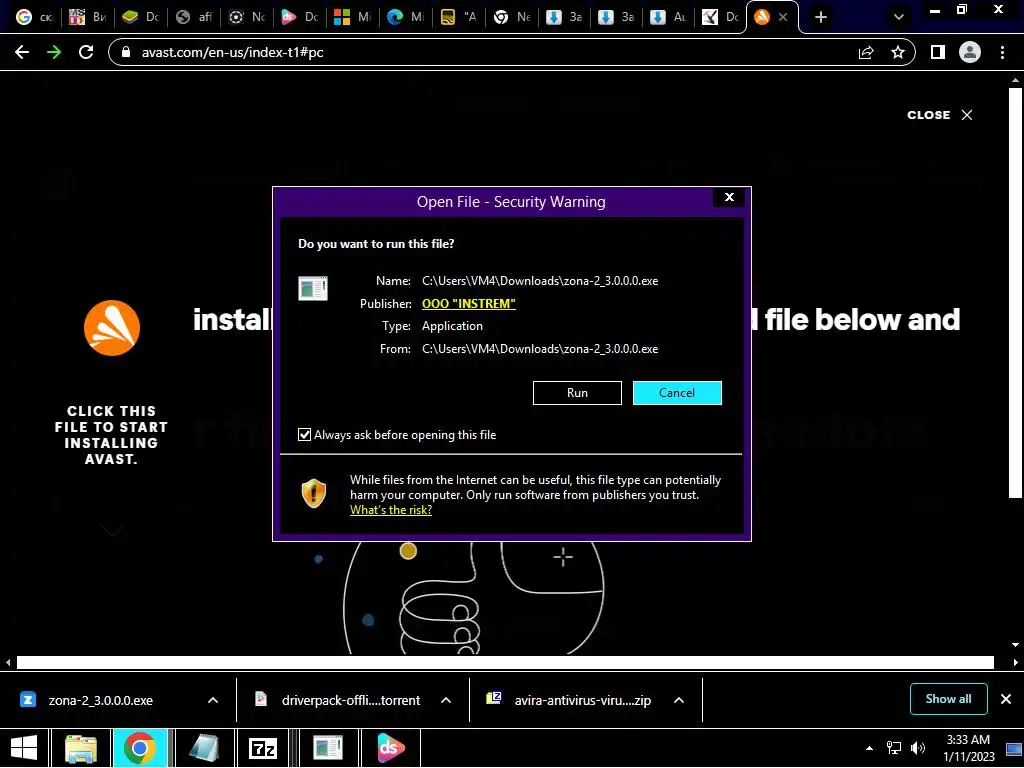Click the horizontal page scrollbar
The width and height of the screenshot is (1024, 768).
(505, 663)
